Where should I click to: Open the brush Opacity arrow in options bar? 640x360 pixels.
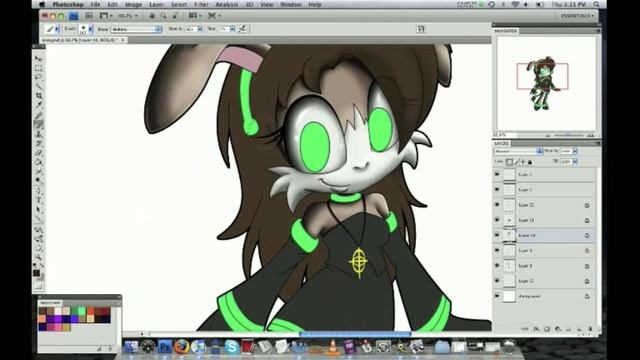coord(200,29)
